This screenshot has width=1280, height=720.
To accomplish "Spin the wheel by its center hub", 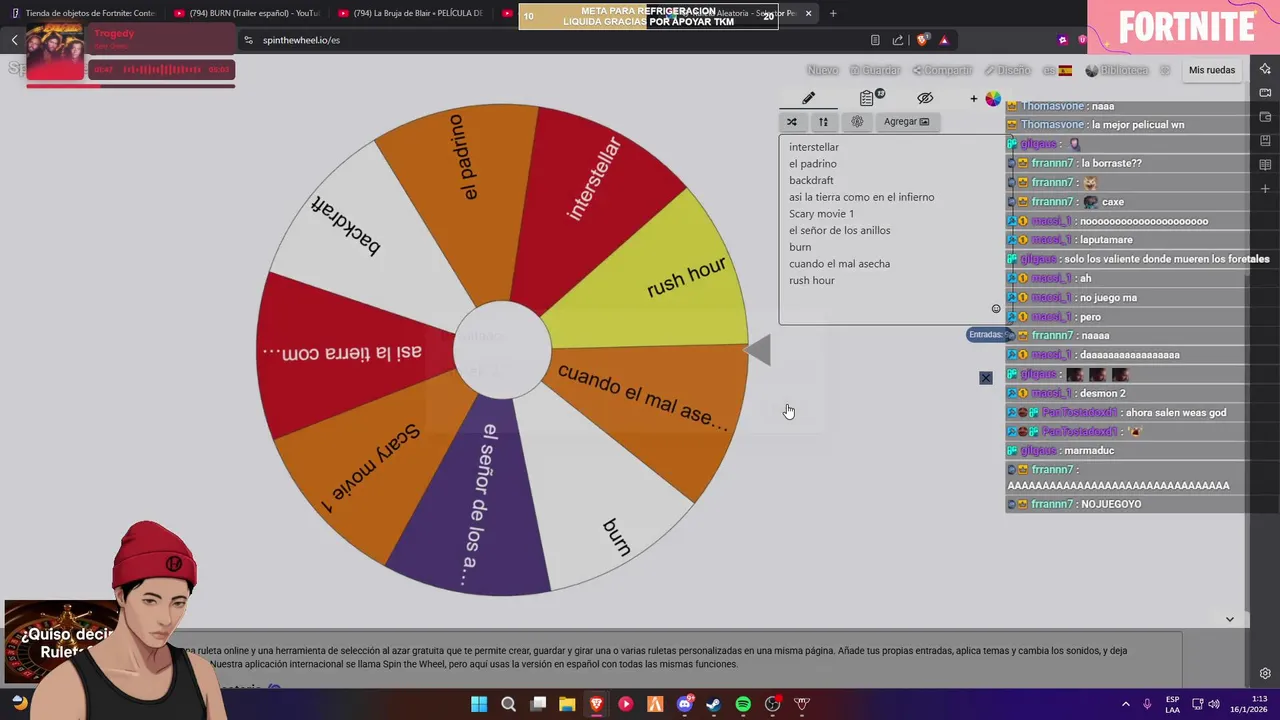I will [x=502, y=350].
